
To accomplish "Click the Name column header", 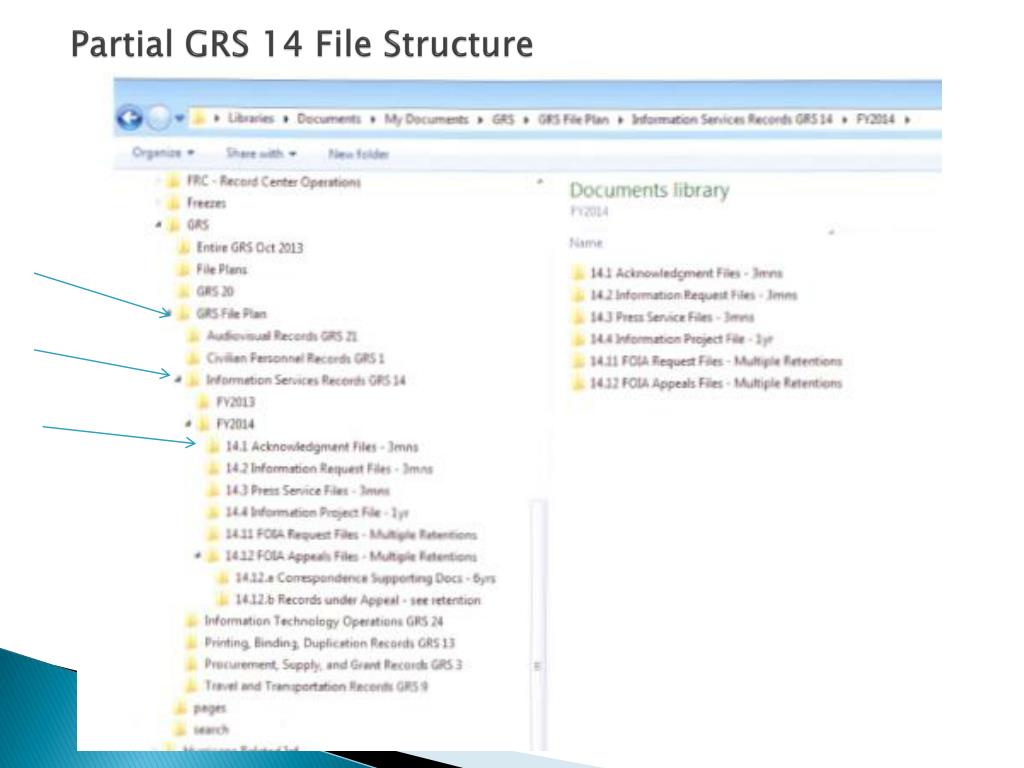I will pos(586,243).
